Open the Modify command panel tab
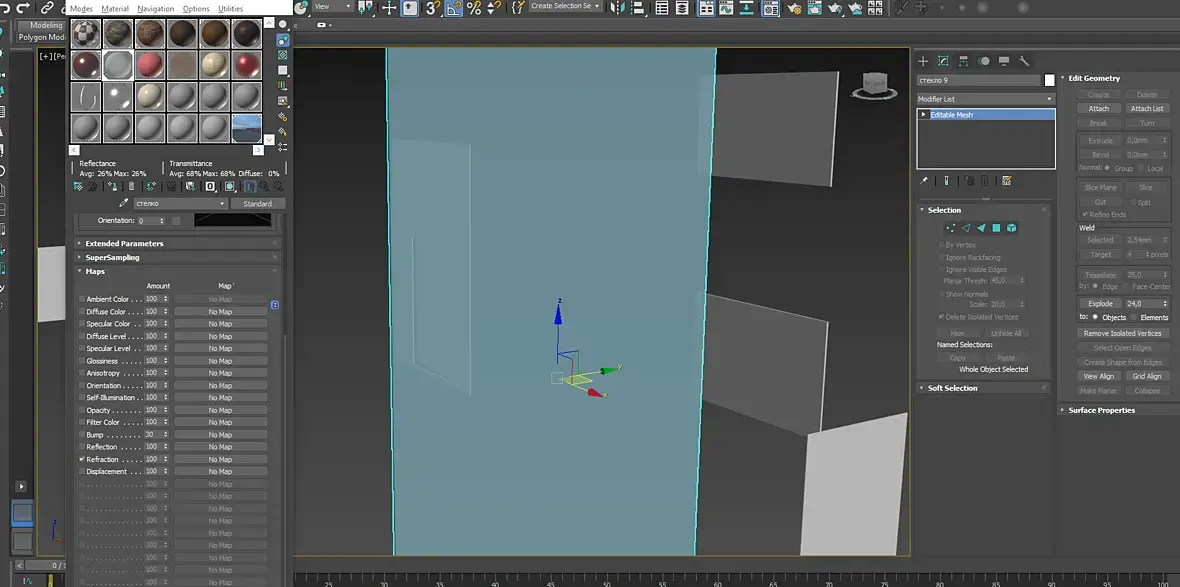Image resolution: width=1180 pixels, height=587 pixels. click(943, 61)
